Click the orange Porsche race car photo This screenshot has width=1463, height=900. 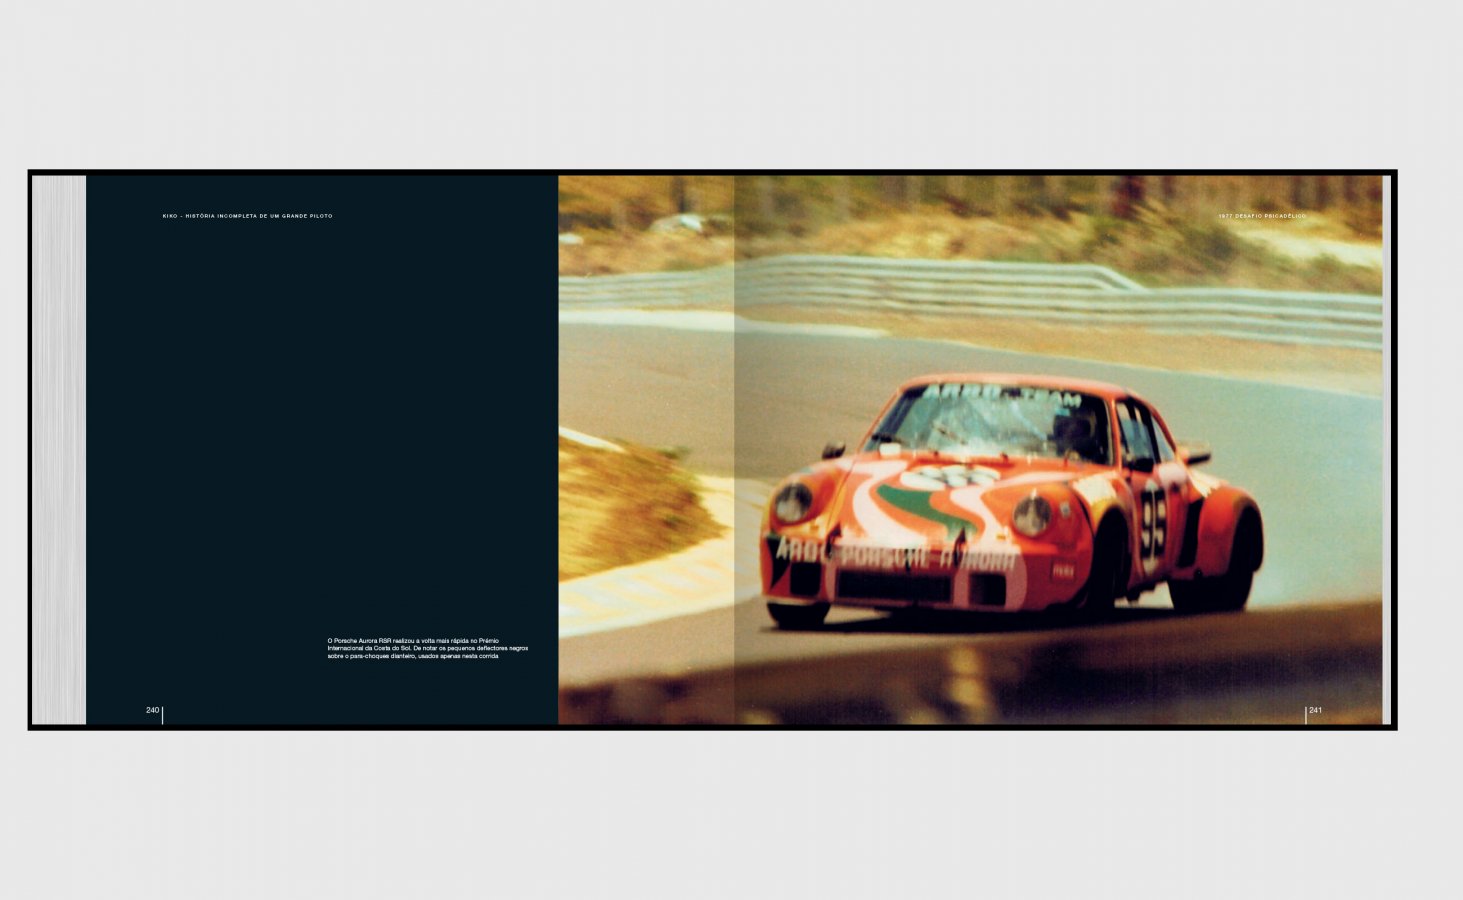(x=970, y=450)
